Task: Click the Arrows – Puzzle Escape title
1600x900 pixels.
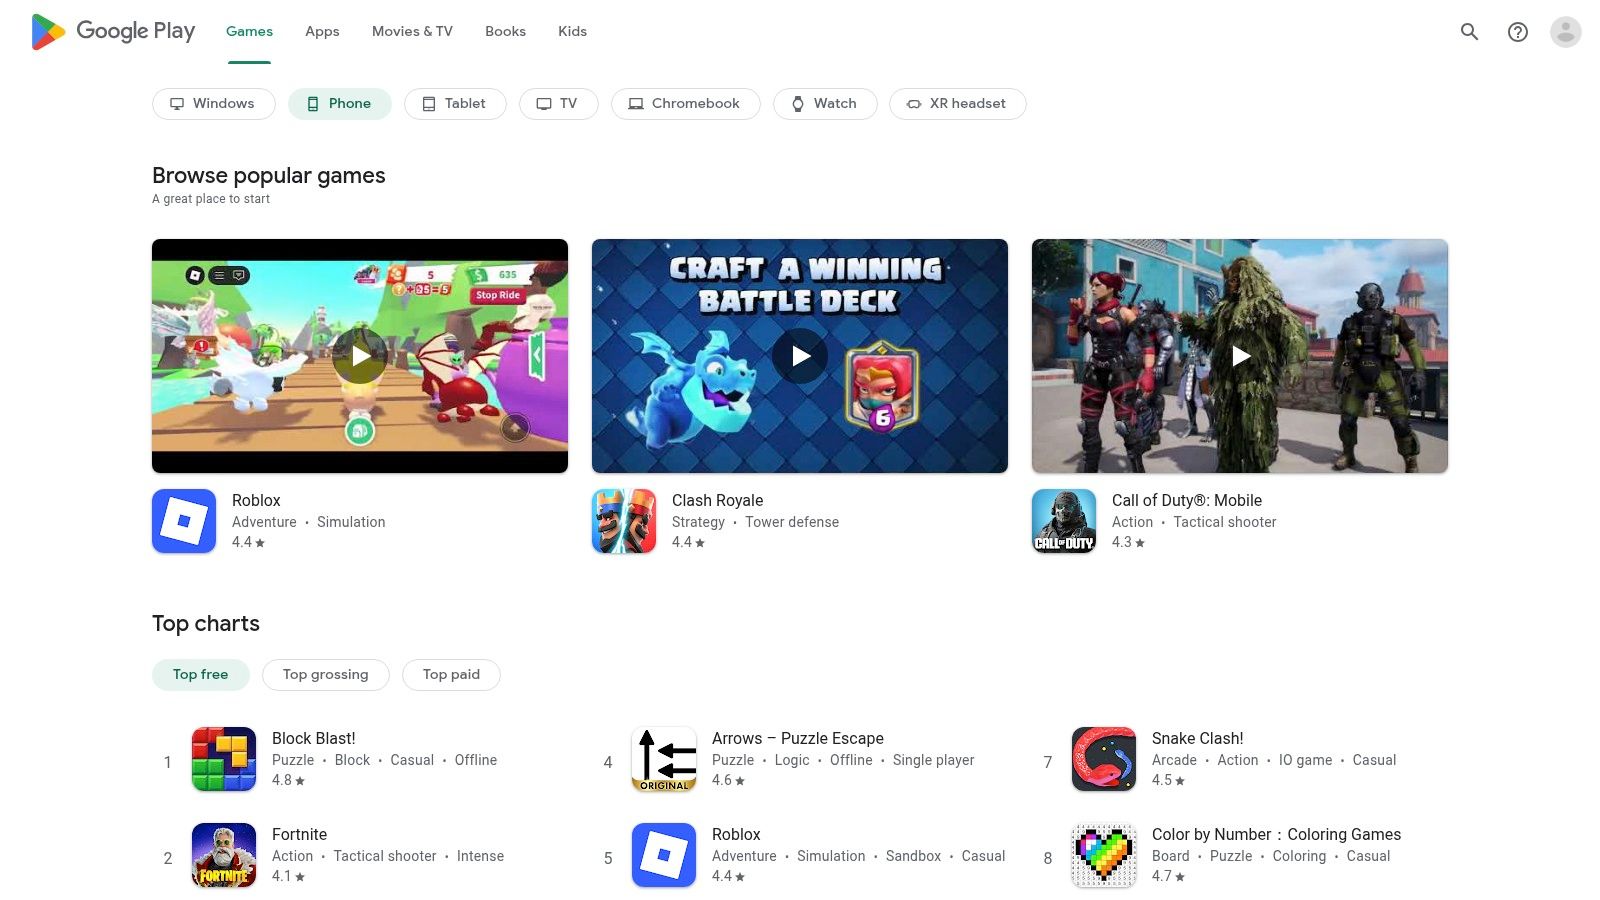Action: pos(797,738)
